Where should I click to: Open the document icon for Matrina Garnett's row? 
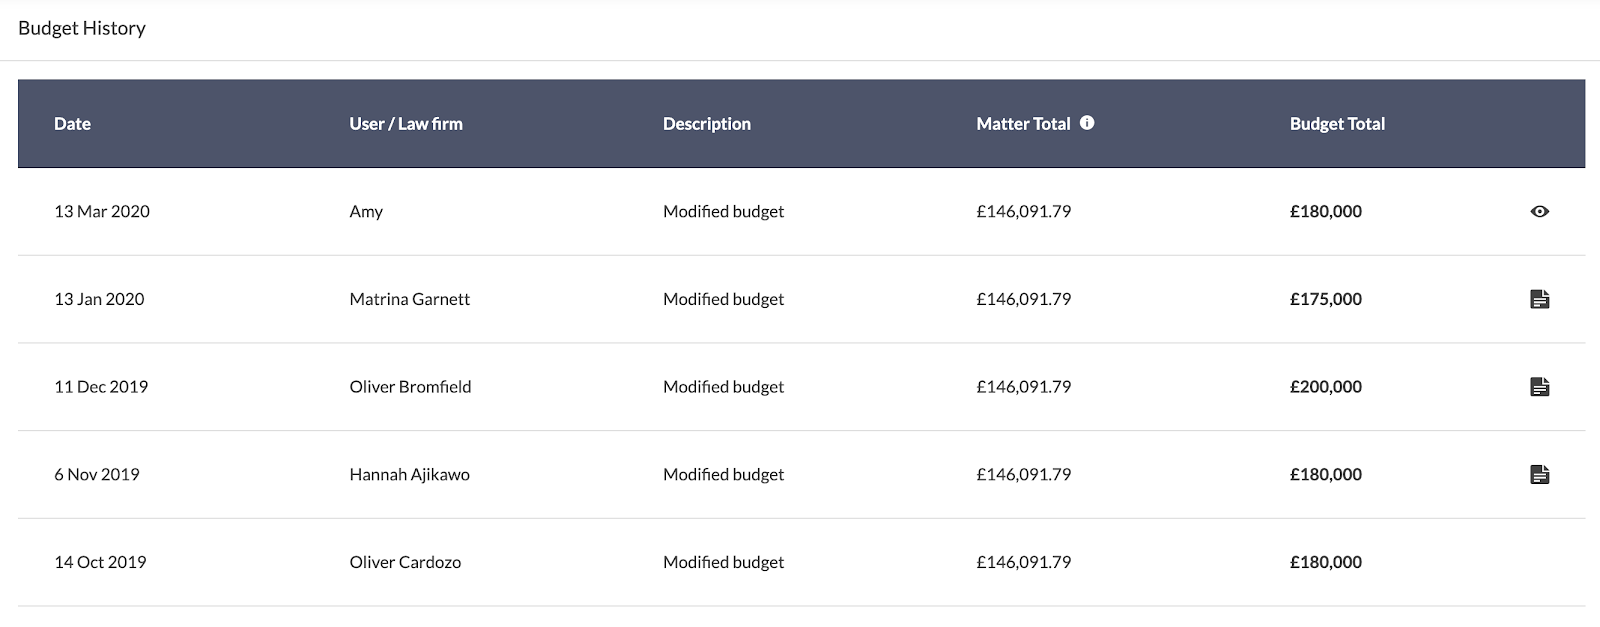click(x=1540, y=299)
